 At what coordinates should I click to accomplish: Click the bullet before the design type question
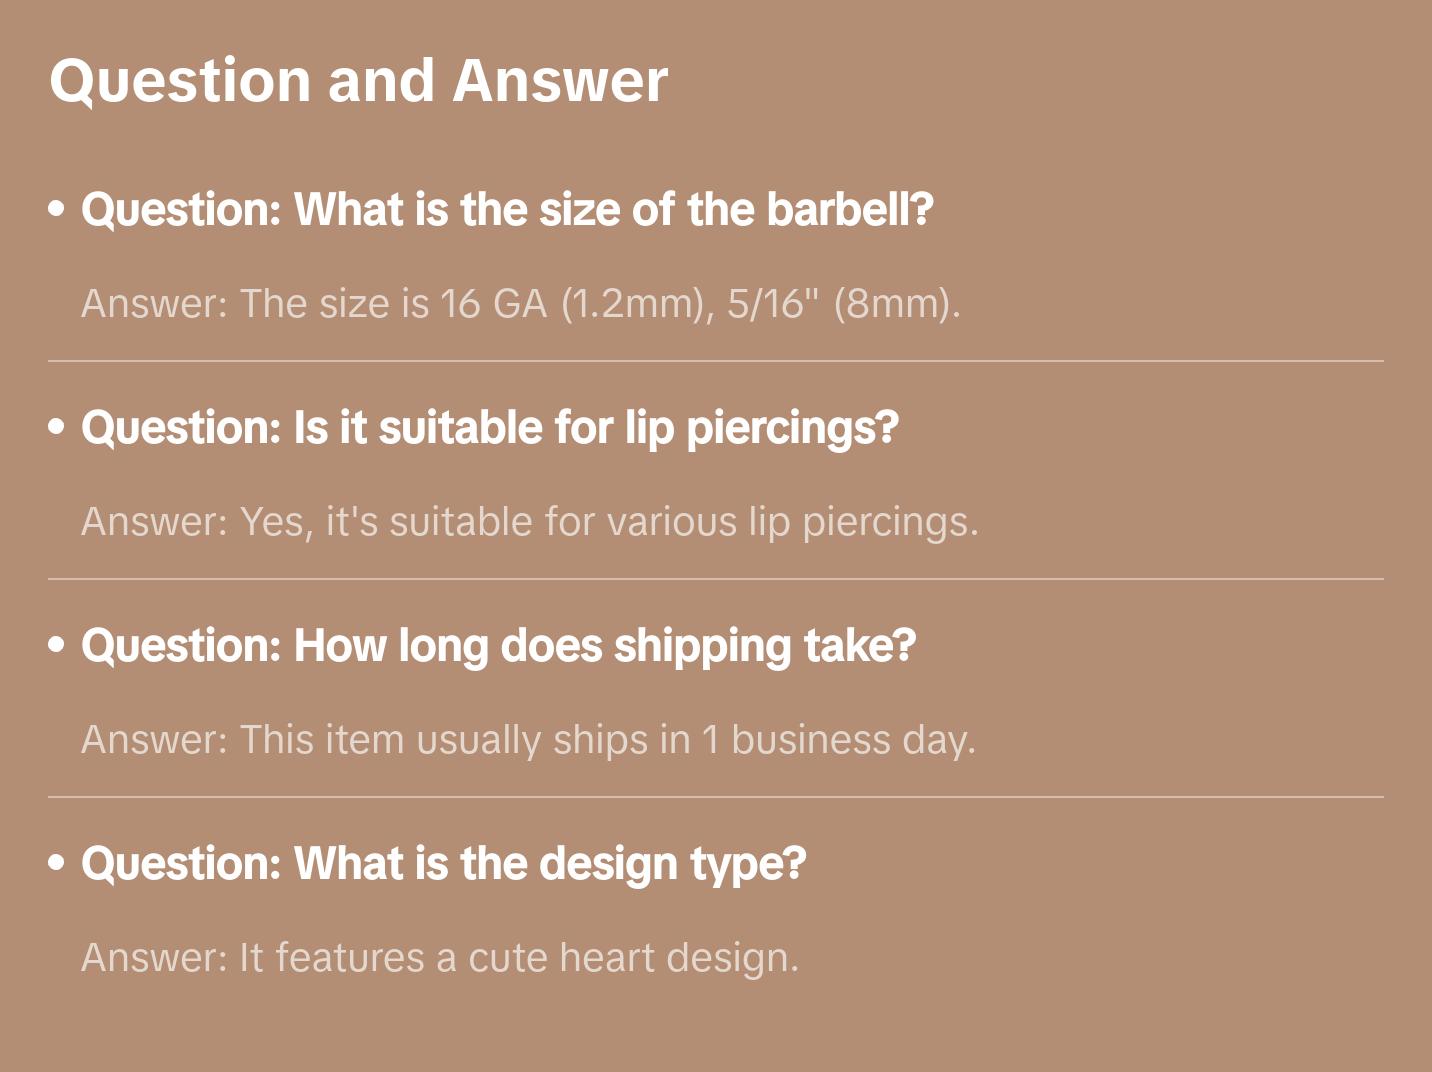tap(57, 863)
